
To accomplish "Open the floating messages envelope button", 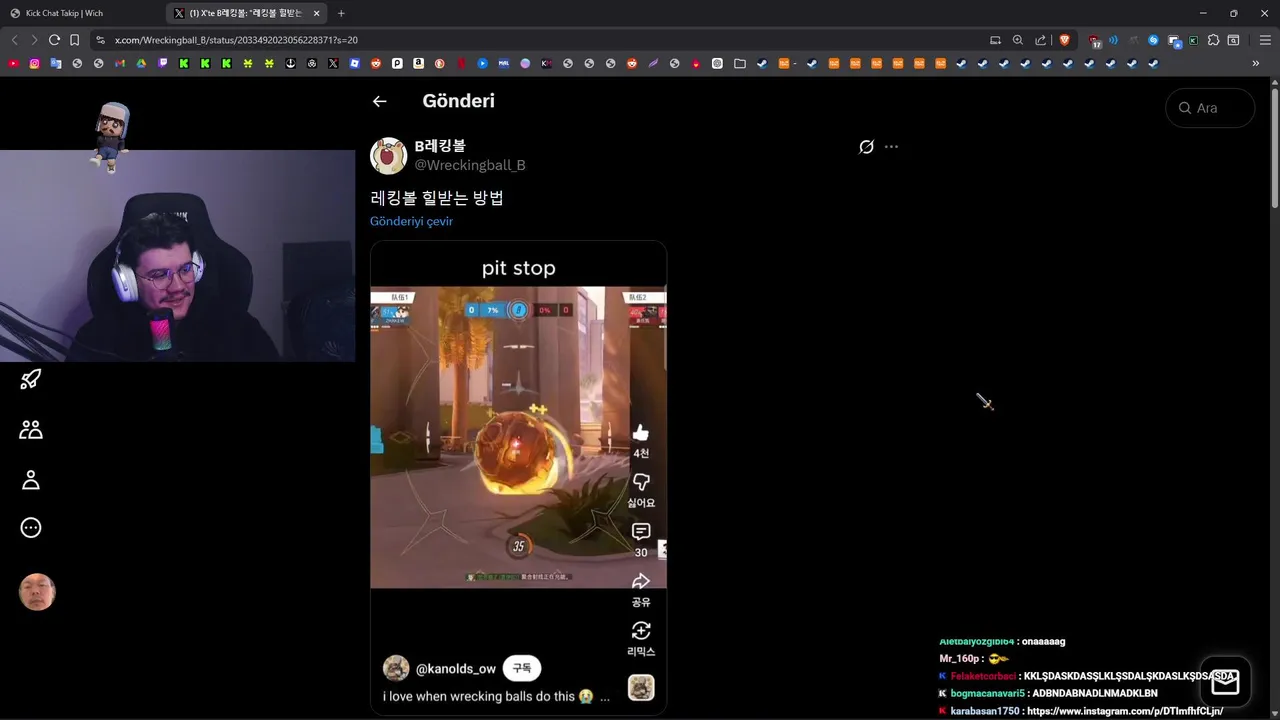I will tap(1225, 682).
